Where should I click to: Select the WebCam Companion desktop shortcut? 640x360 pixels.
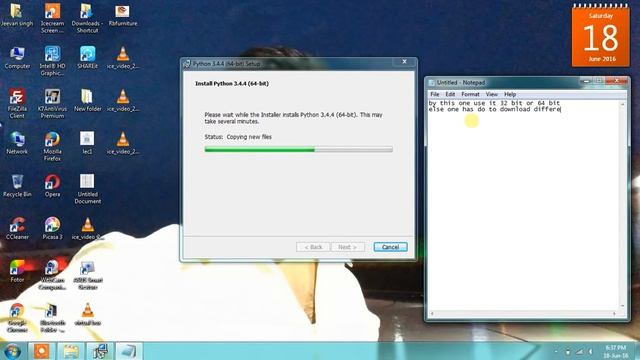click(x=52, y=275)
